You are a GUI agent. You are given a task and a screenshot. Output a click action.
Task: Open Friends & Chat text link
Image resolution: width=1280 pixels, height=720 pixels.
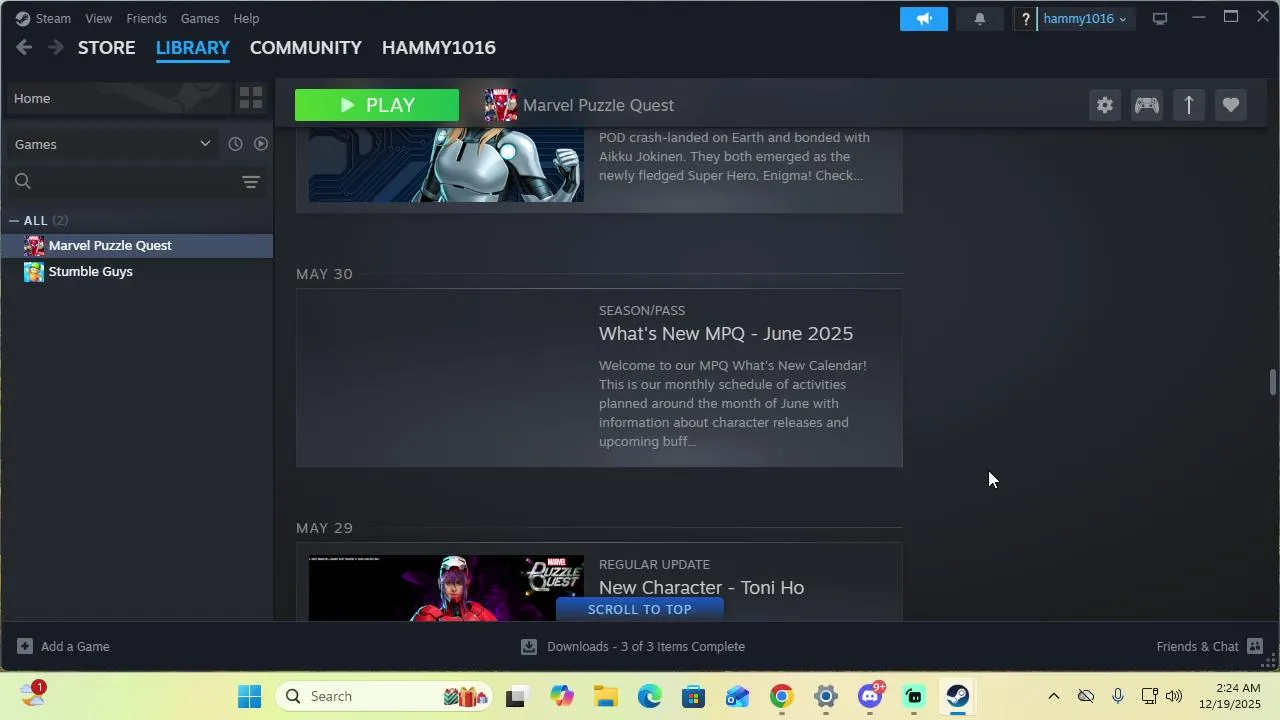(1198, 646)
